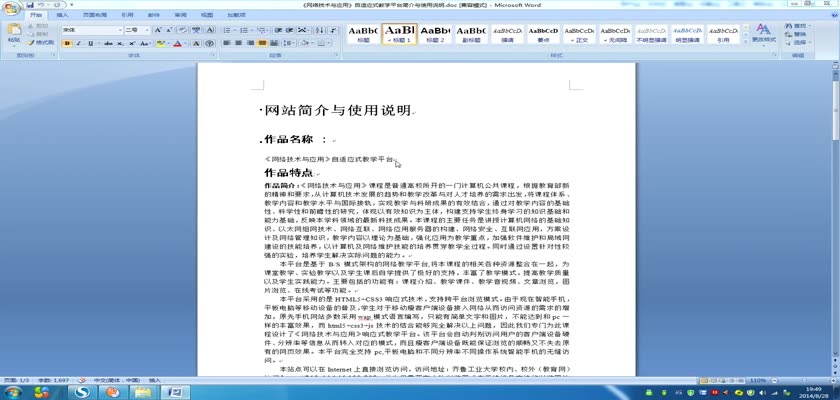Open the 邮件 (Mailings) tab
The image size is (840, 400).
click(x=154, y=15)
